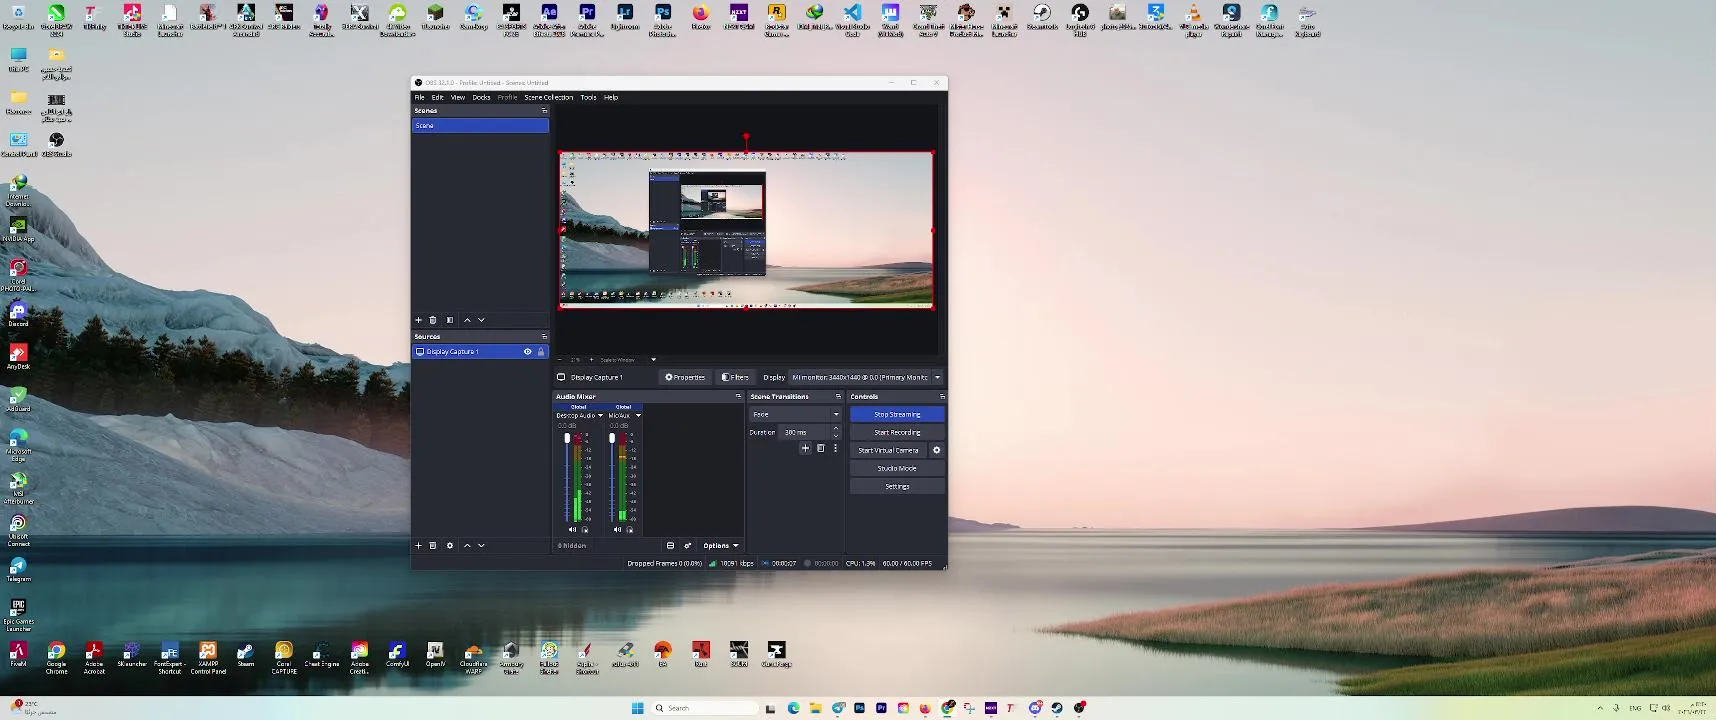The image size is (1716, 720).
Task: Open source Properties button
Action: click(x=685, y=377)
